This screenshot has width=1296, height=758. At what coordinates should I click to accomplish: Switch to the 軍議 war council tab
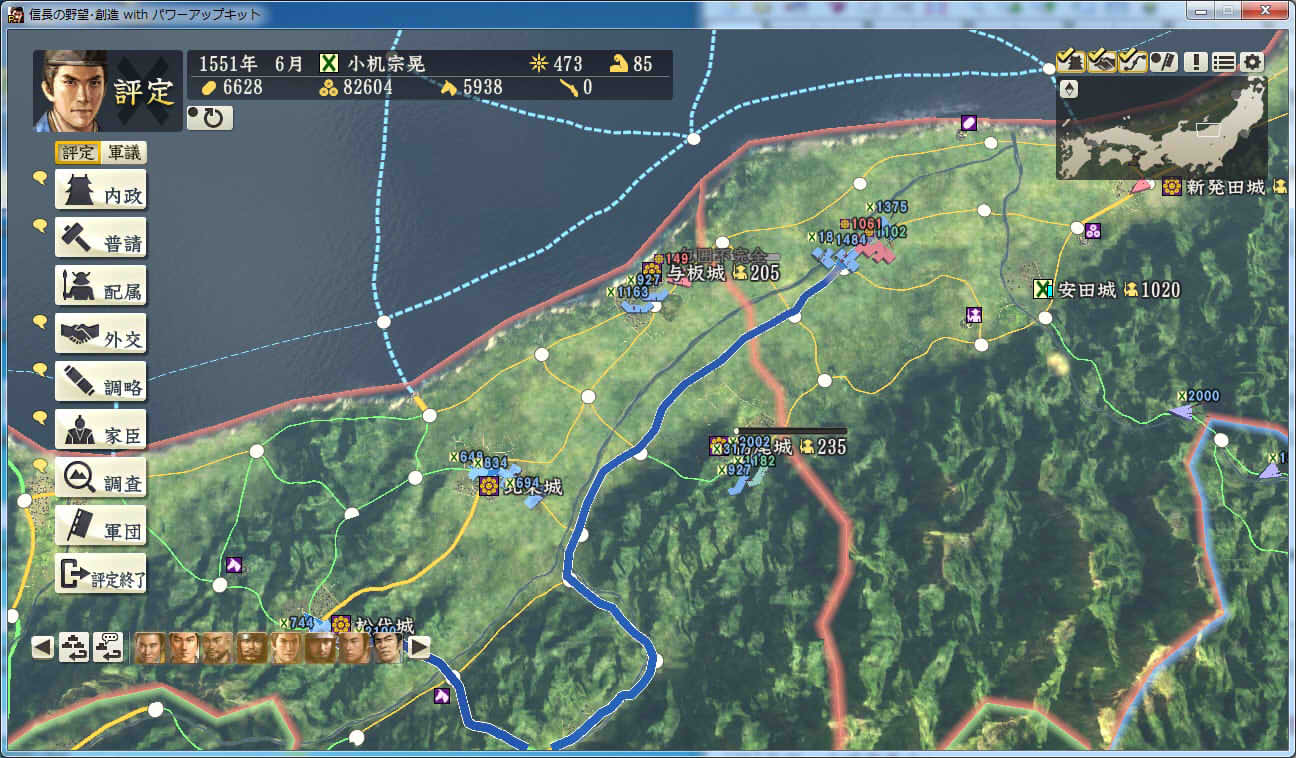[124, 153]
